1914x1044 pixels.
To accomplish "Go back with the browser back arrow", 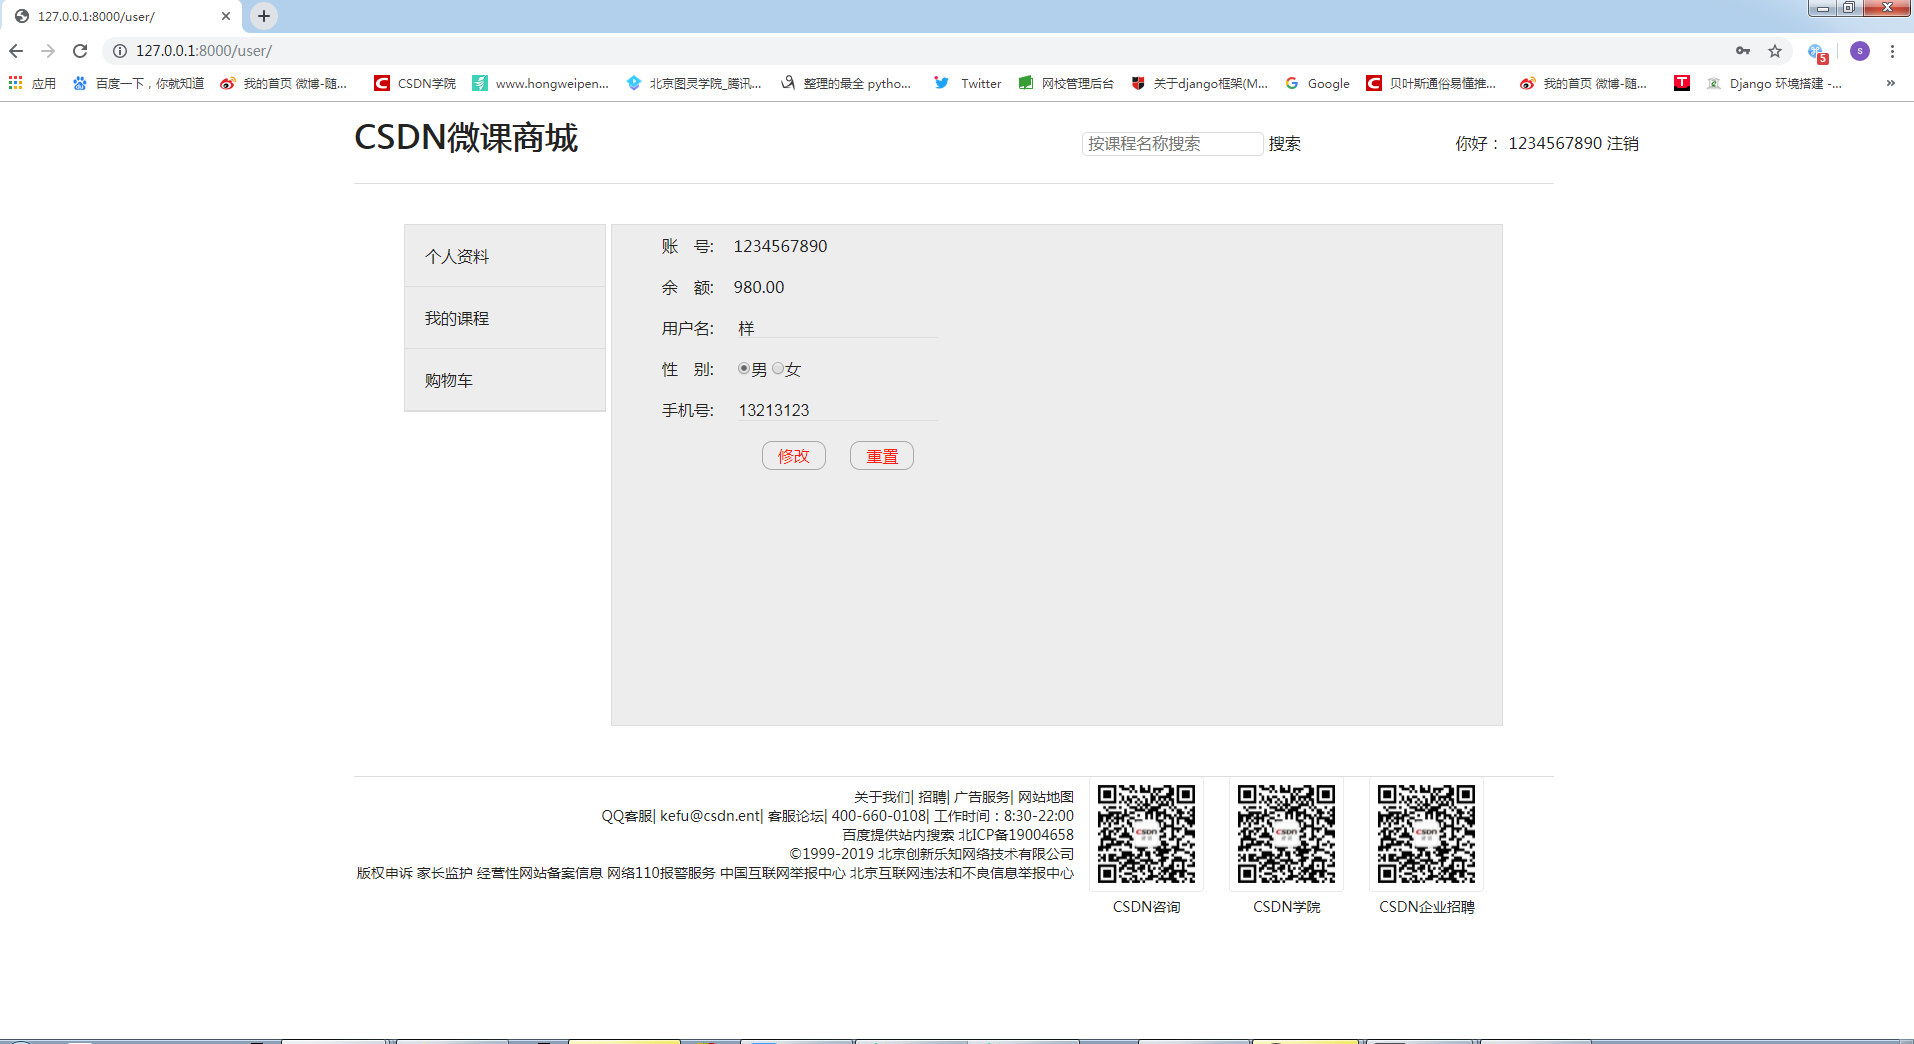I will pyautogui.click(x=16, y=51).
